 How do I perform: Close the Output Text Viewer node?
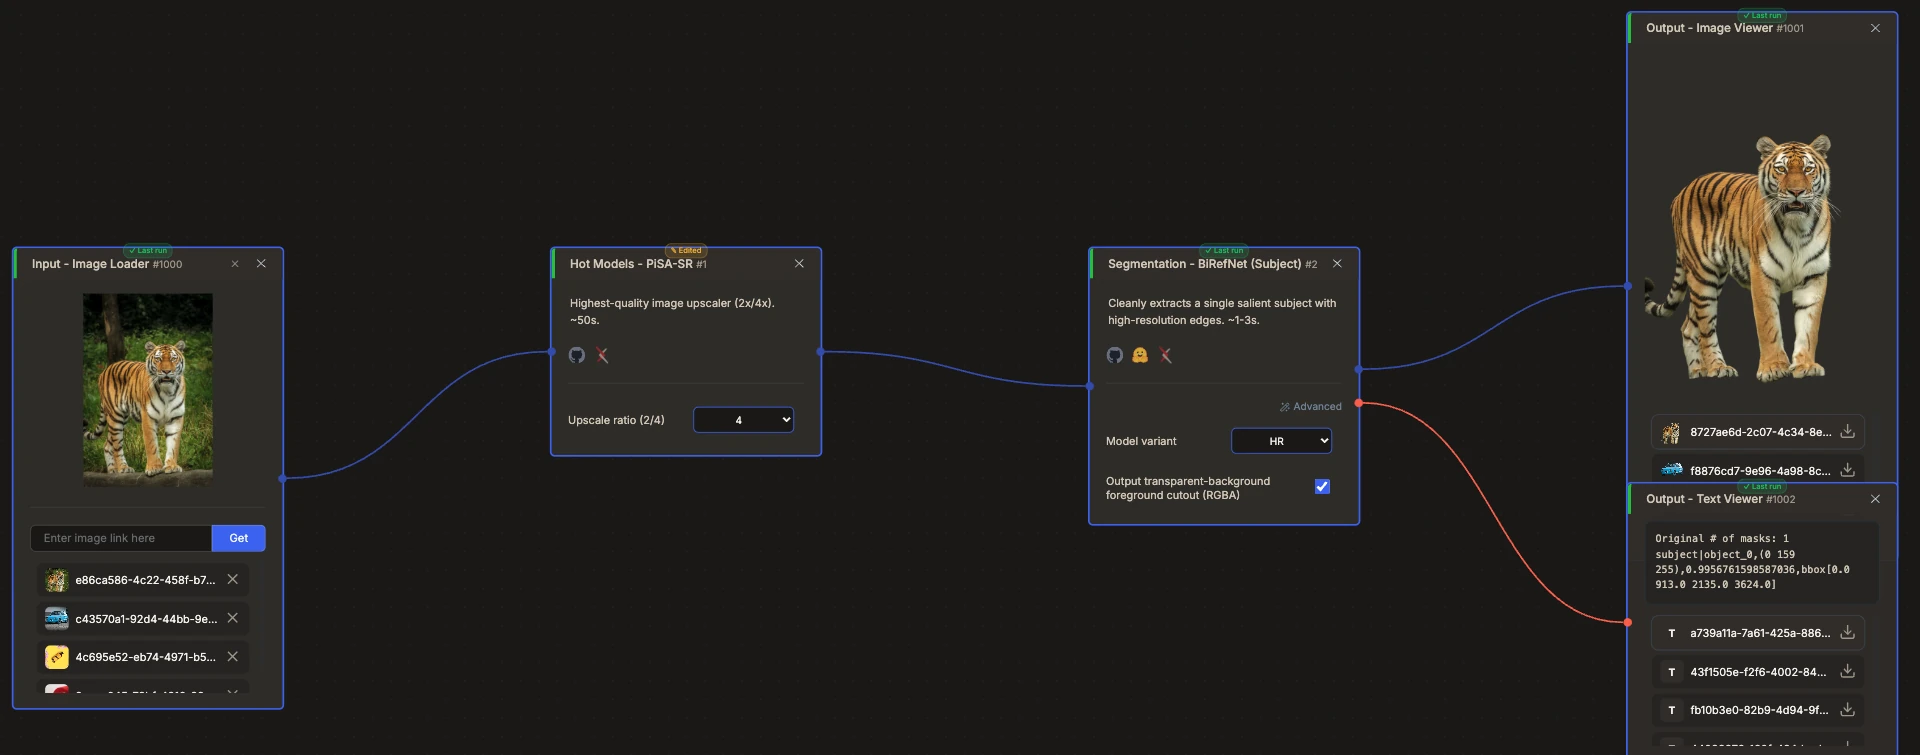pos(1875,499)
